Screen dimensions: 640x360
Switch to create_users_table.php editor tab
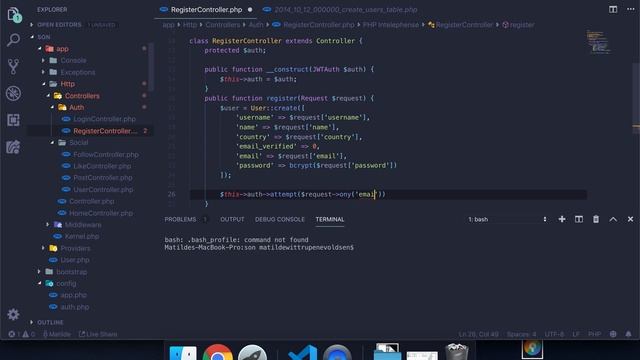click(345, 9)
